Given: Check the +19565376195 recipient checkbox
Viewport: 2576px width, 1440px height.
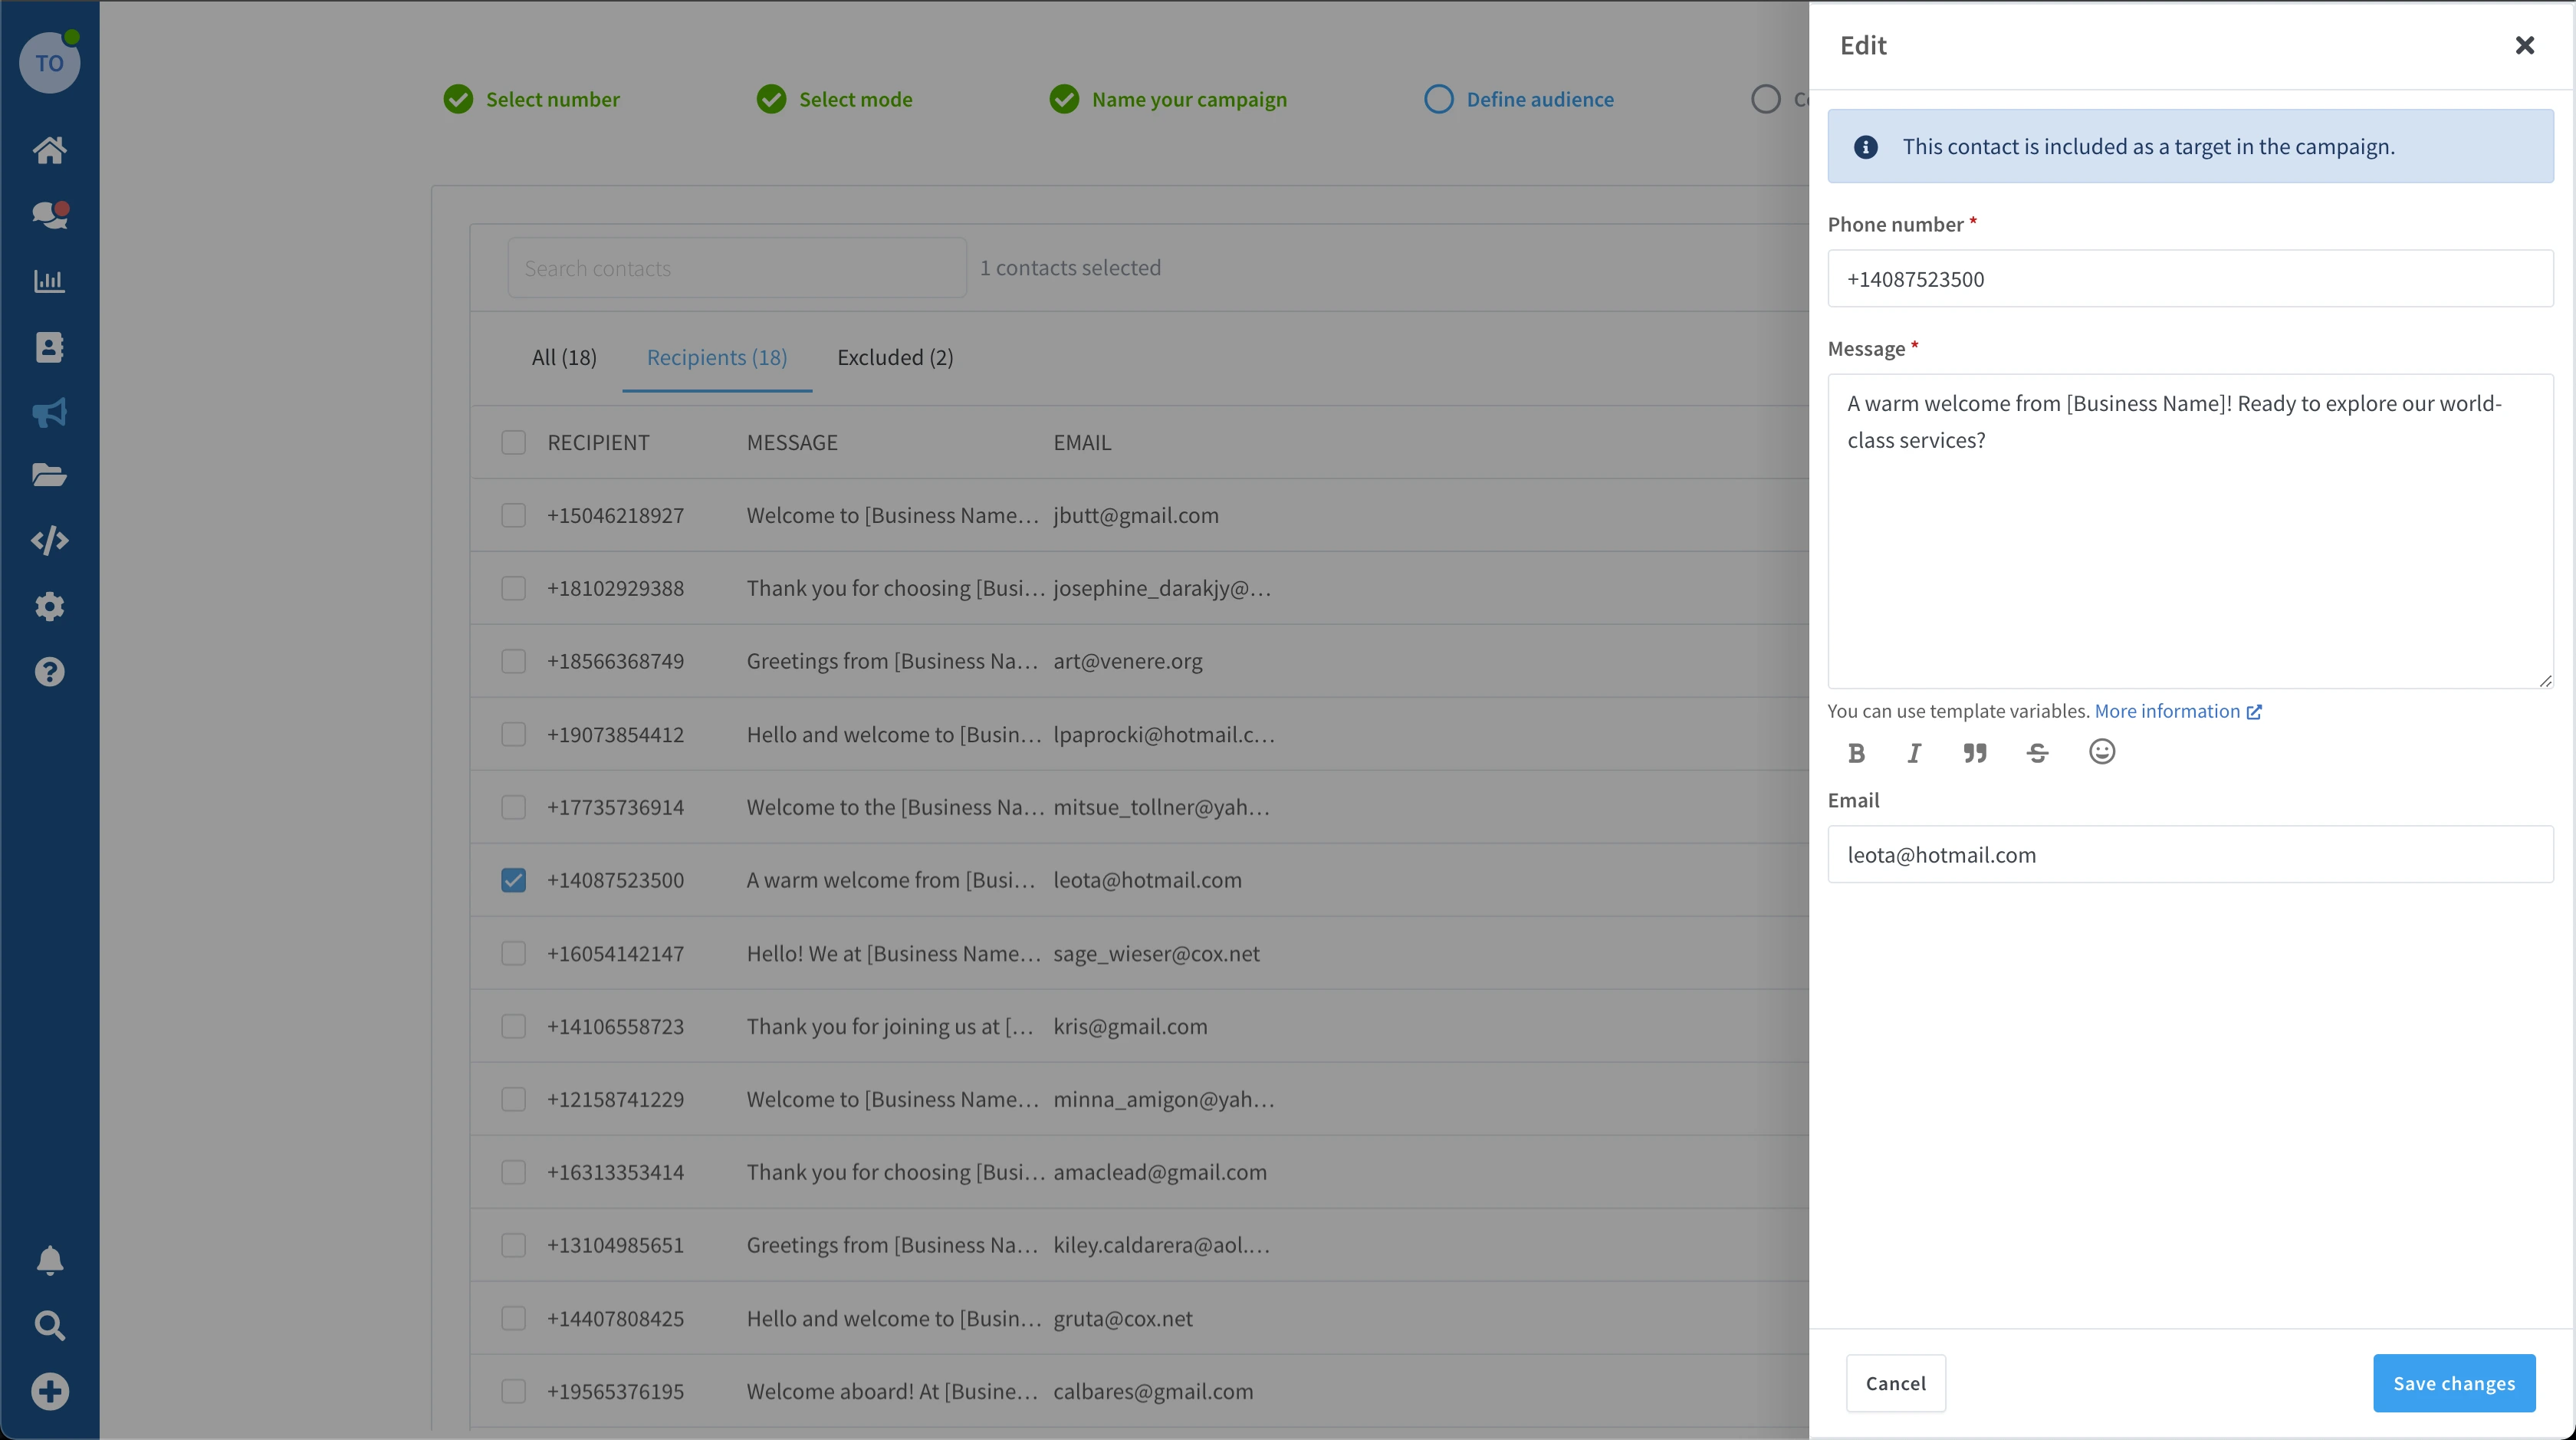Looking at the screenshot, I should click(513, 1391).
